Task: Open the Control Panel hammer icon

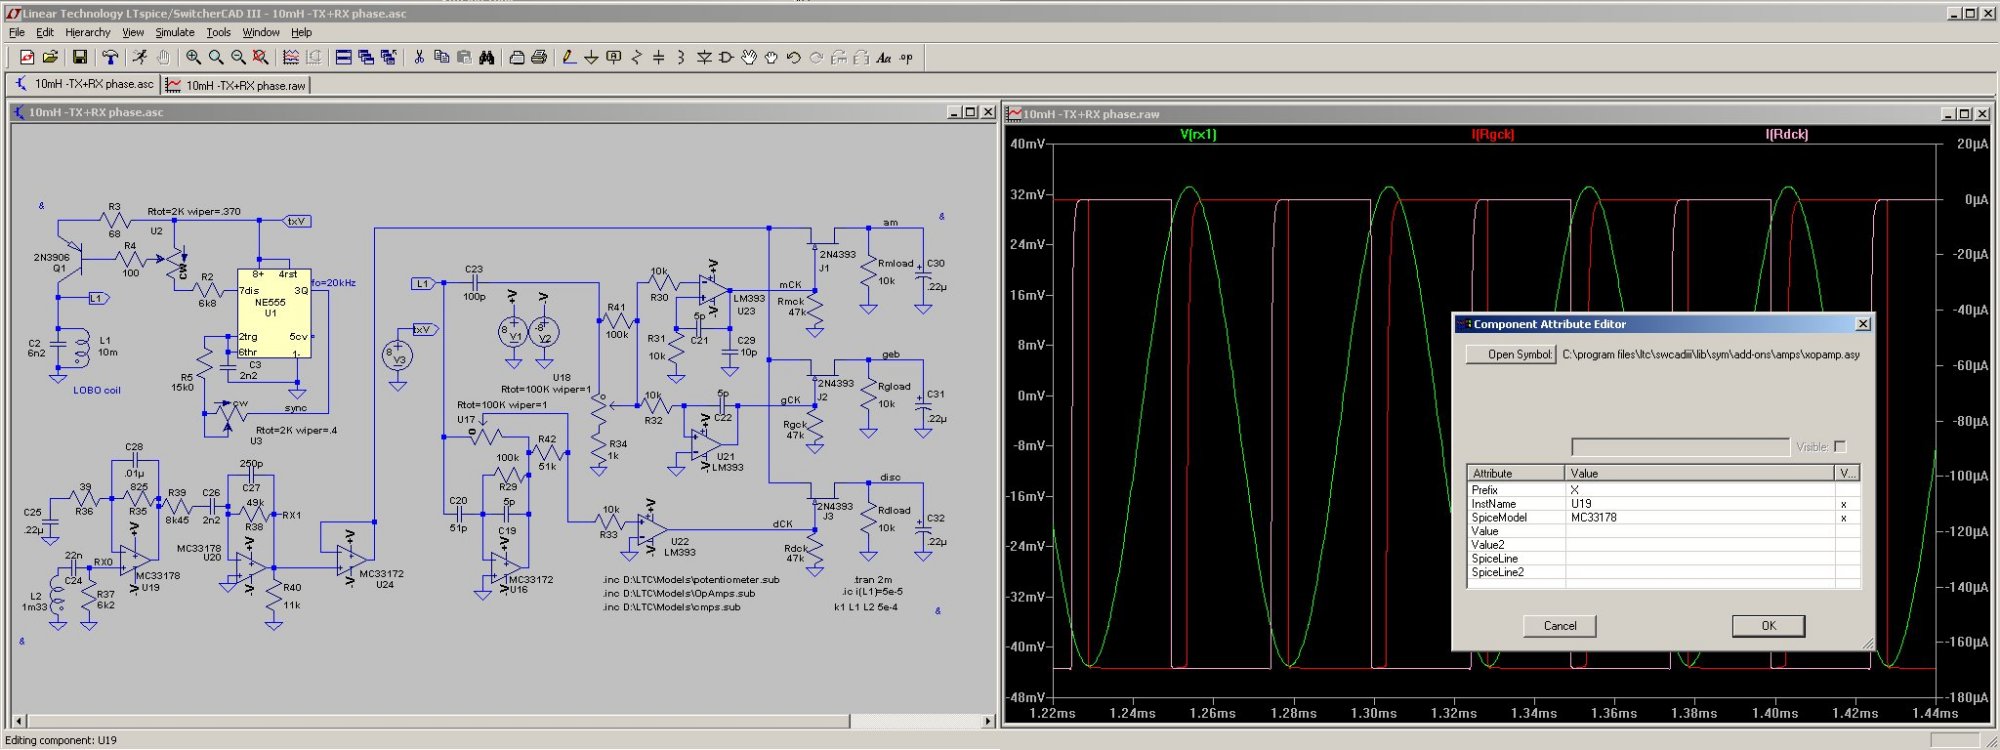Action: pyautogui.click(x=110, y=58)
